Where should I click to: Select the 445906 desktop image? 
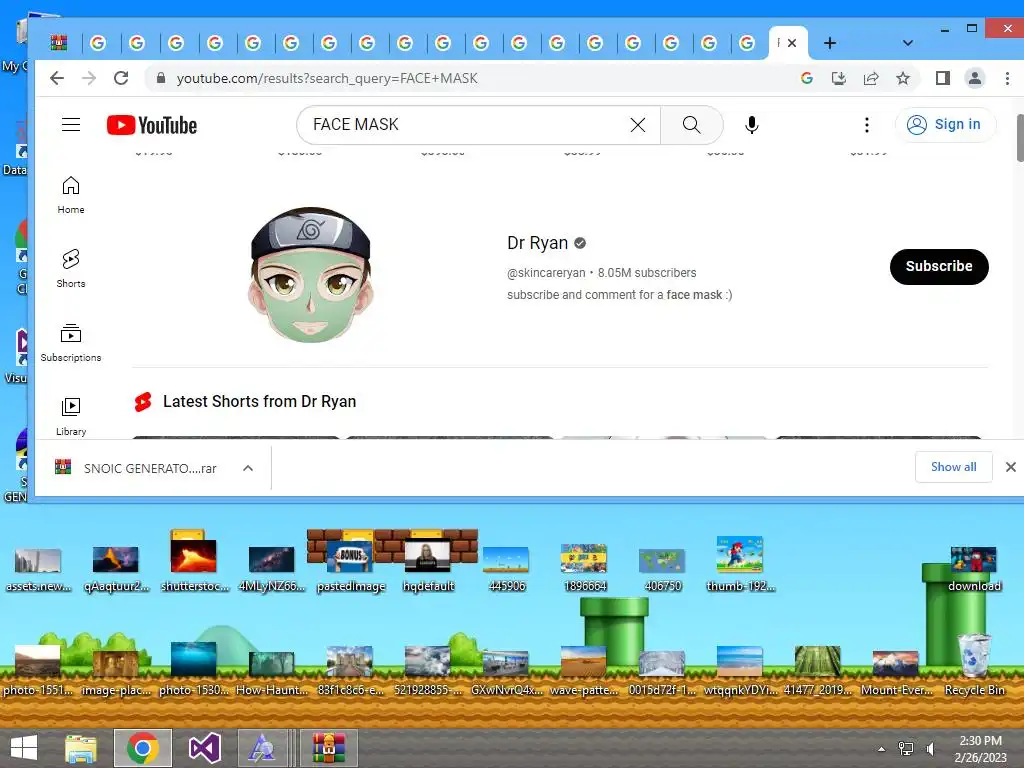(506, 569)
